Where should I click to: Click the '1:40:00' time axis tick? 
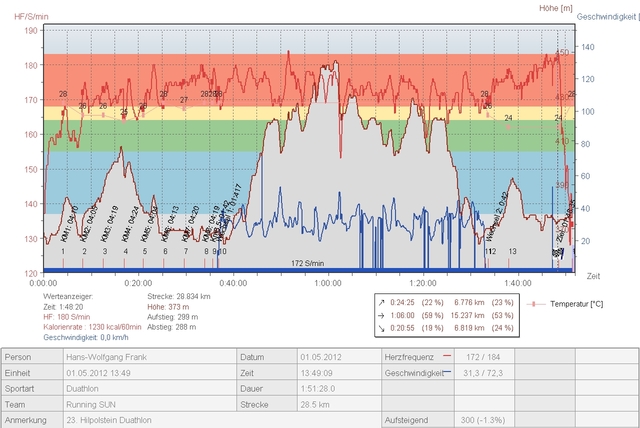tap(518, 283)
